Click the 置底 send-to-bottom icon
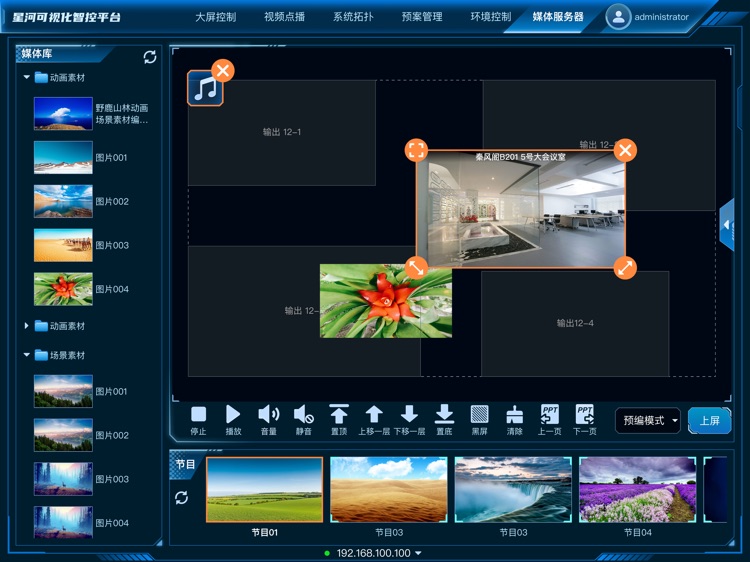This screenshot has width=750, height=562. click(444, 414)
